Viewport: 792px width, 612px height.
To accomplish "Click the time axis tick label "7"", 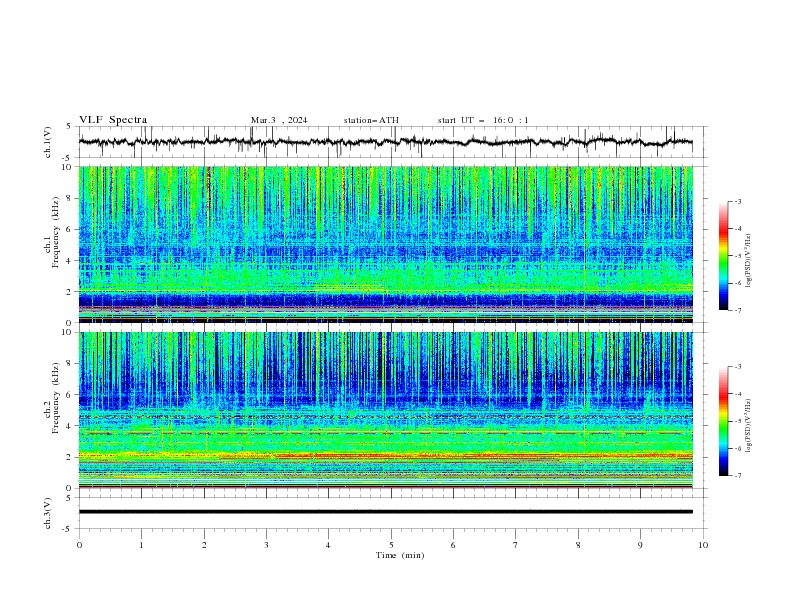I will click(x=516, y=545).
